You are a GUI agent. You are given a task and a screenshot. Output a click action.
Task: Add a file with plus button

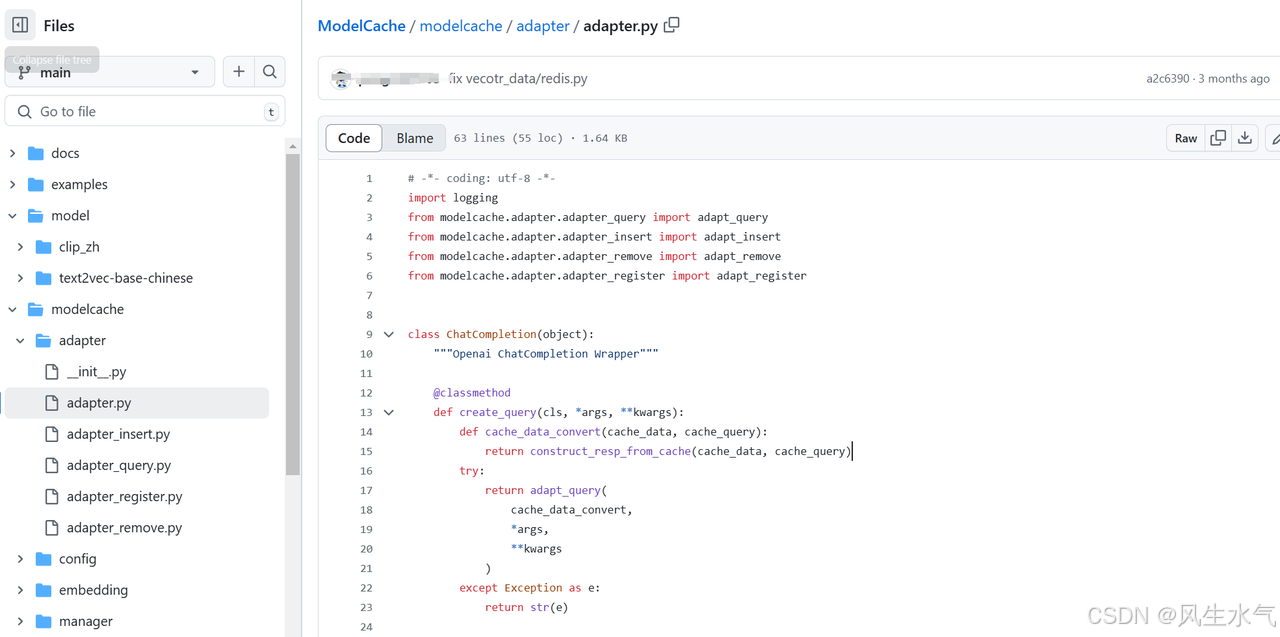pyautogui.click(x=238, y=72)
